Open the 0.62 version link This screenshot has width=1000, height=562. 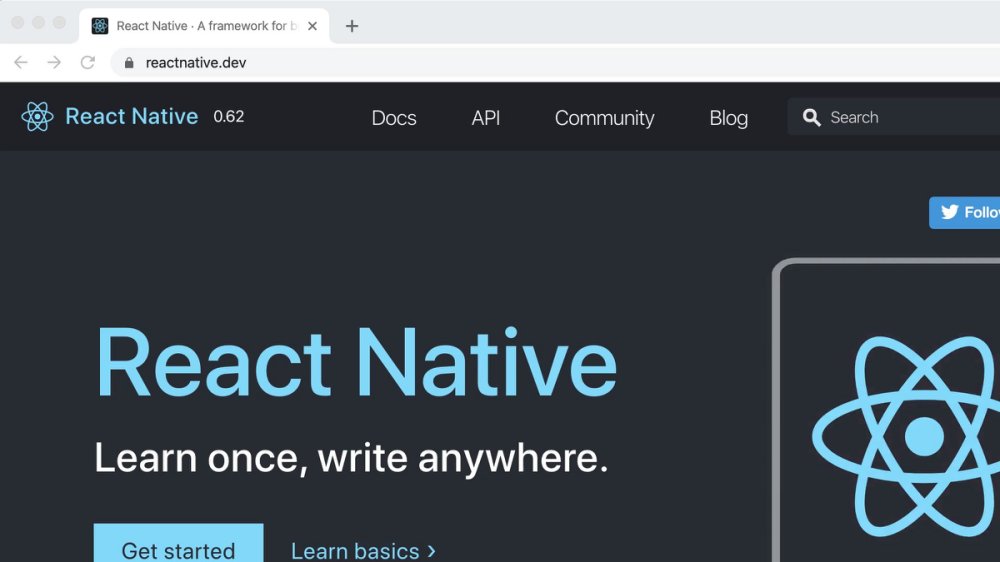pos(228,117)
